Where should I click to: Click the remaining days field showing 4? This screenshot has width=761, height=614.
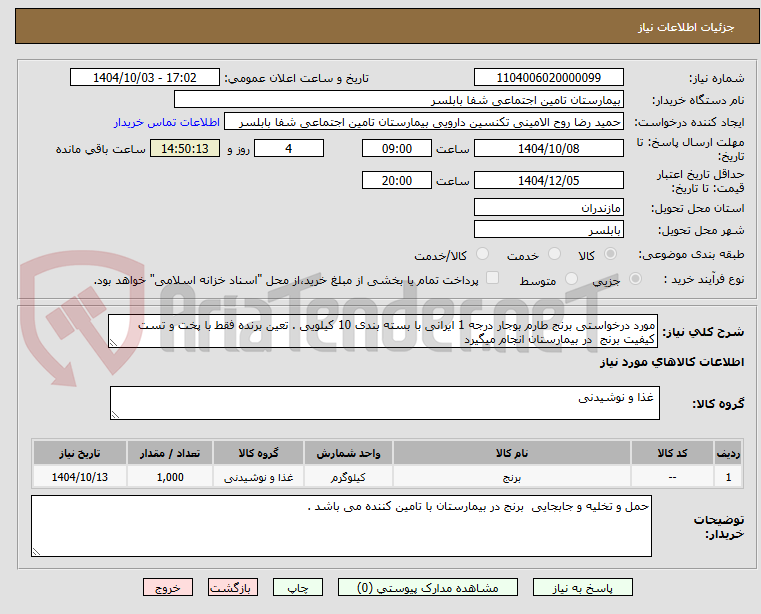click(x=289, y=149)
